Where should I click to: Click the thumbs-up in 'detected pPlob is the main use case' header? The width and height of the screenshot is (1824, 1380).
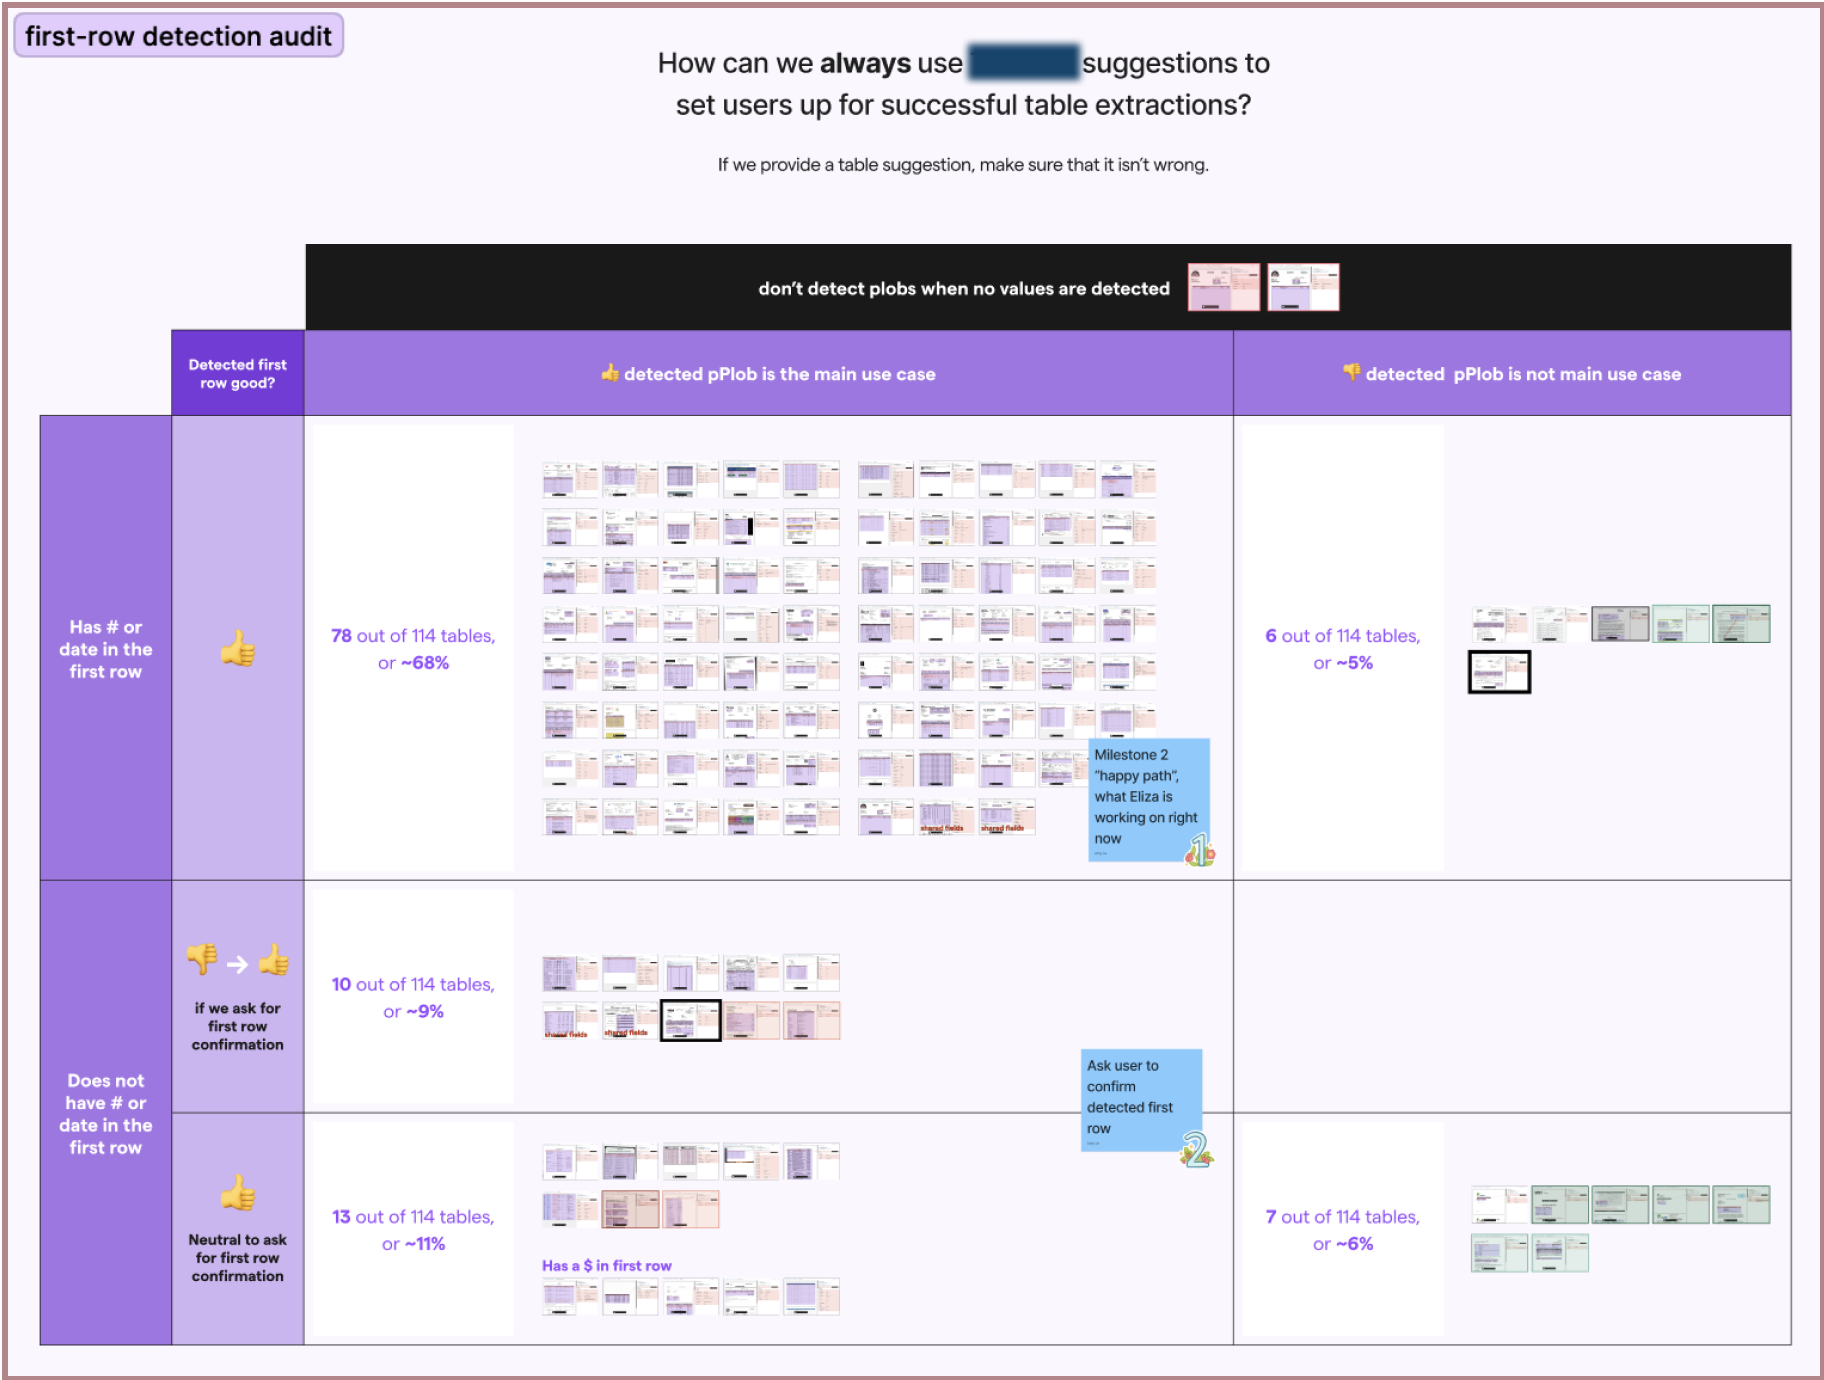612,373
